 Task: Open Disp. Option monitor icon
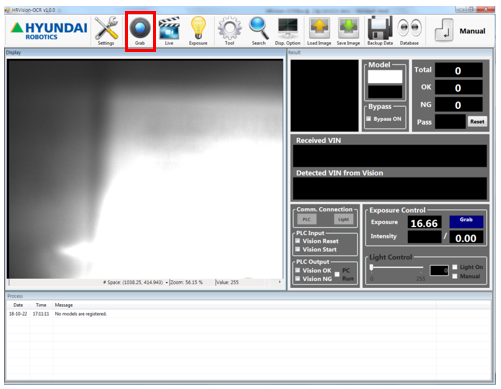(288, 29)
